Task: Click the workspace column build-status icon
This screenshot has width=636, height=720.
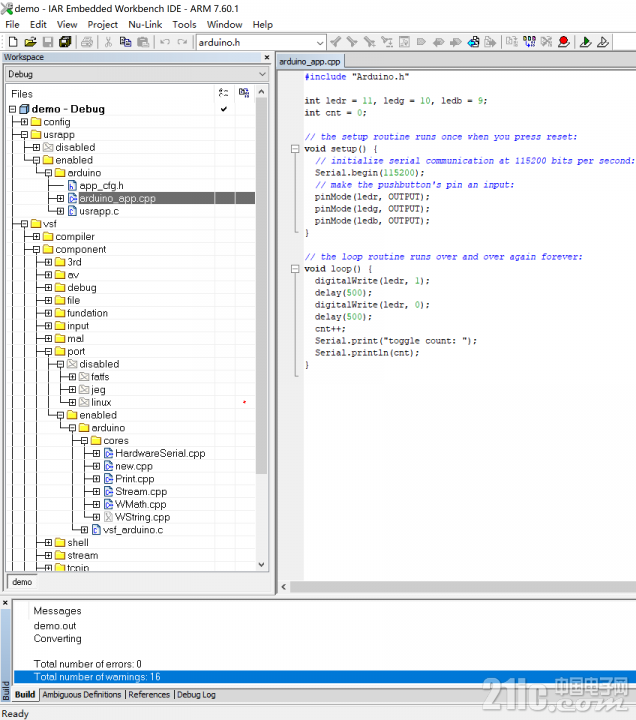Action: click(224, 93)
